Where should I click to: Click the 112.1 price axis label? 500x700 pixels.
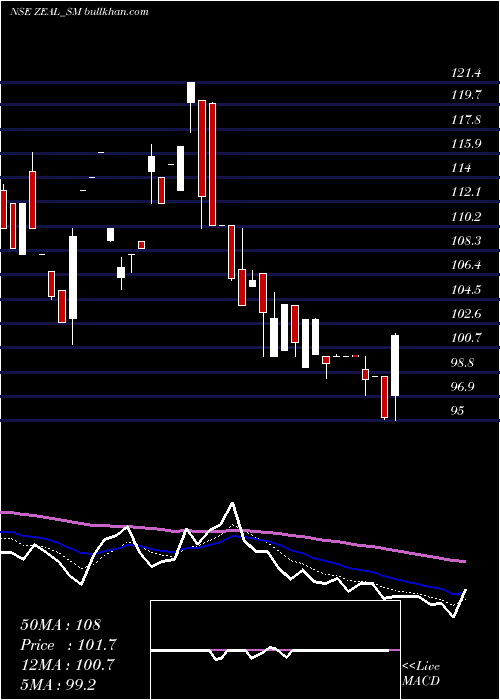[x=466, y=192]
